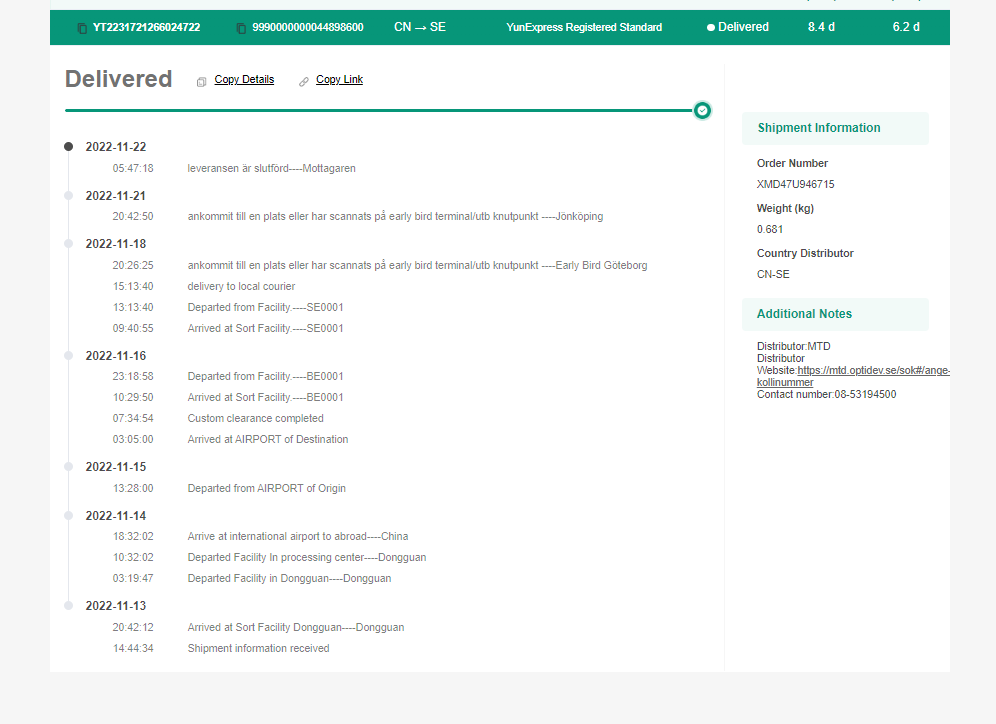The width and height of the screenshot is (996, 724).
Task: Select the 2022-11-16 timeline dot
Action: click(x=68, y=355)
